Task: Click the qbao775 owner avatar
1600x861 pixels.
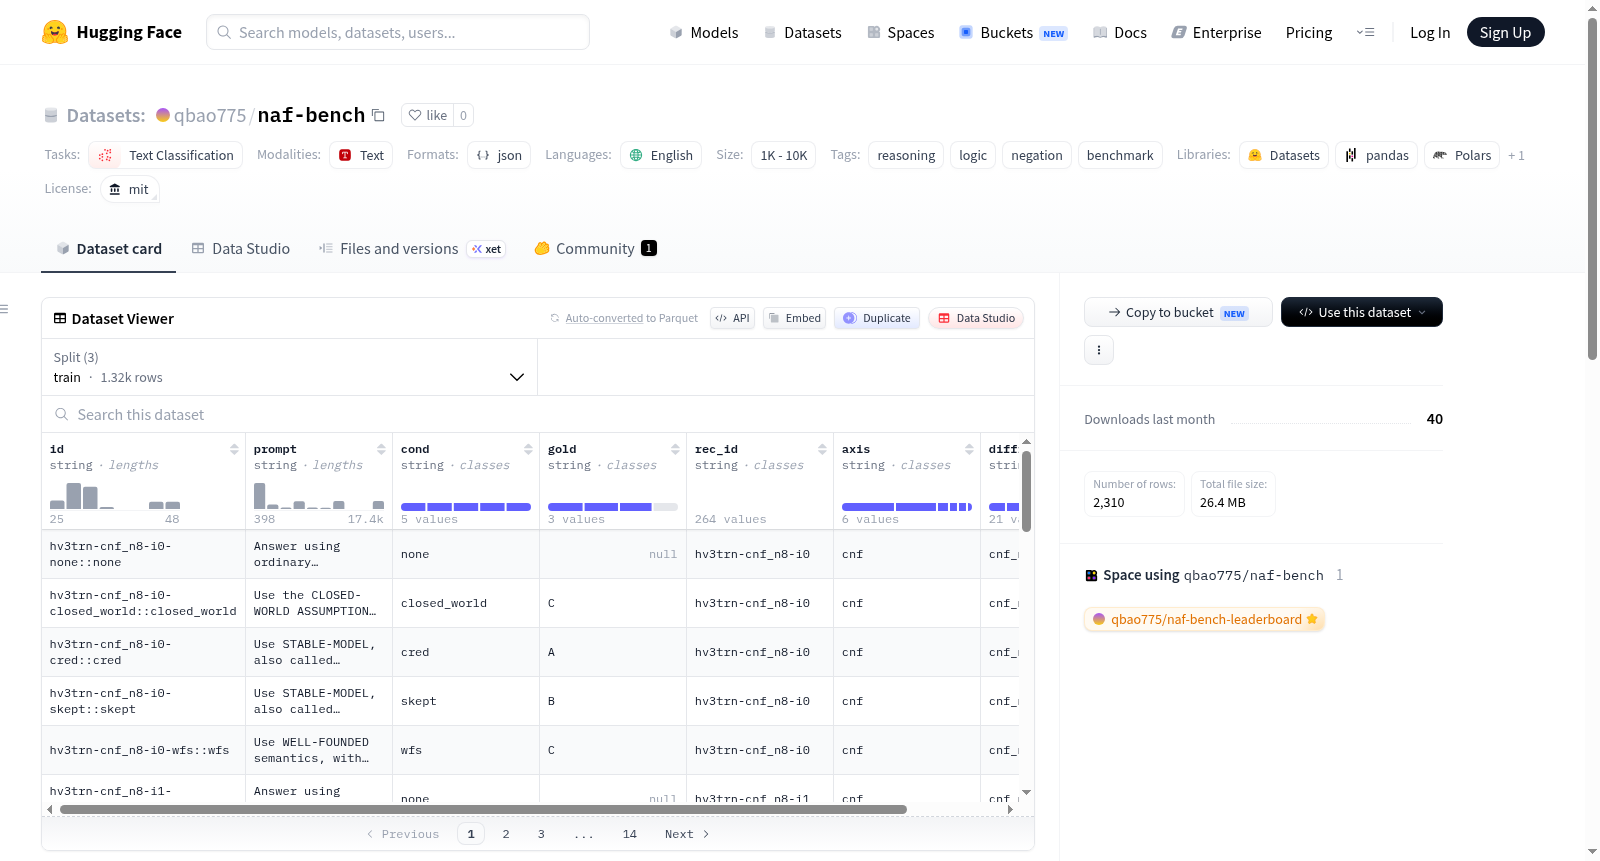Action: pyautogui.click(x=163, y=115)
